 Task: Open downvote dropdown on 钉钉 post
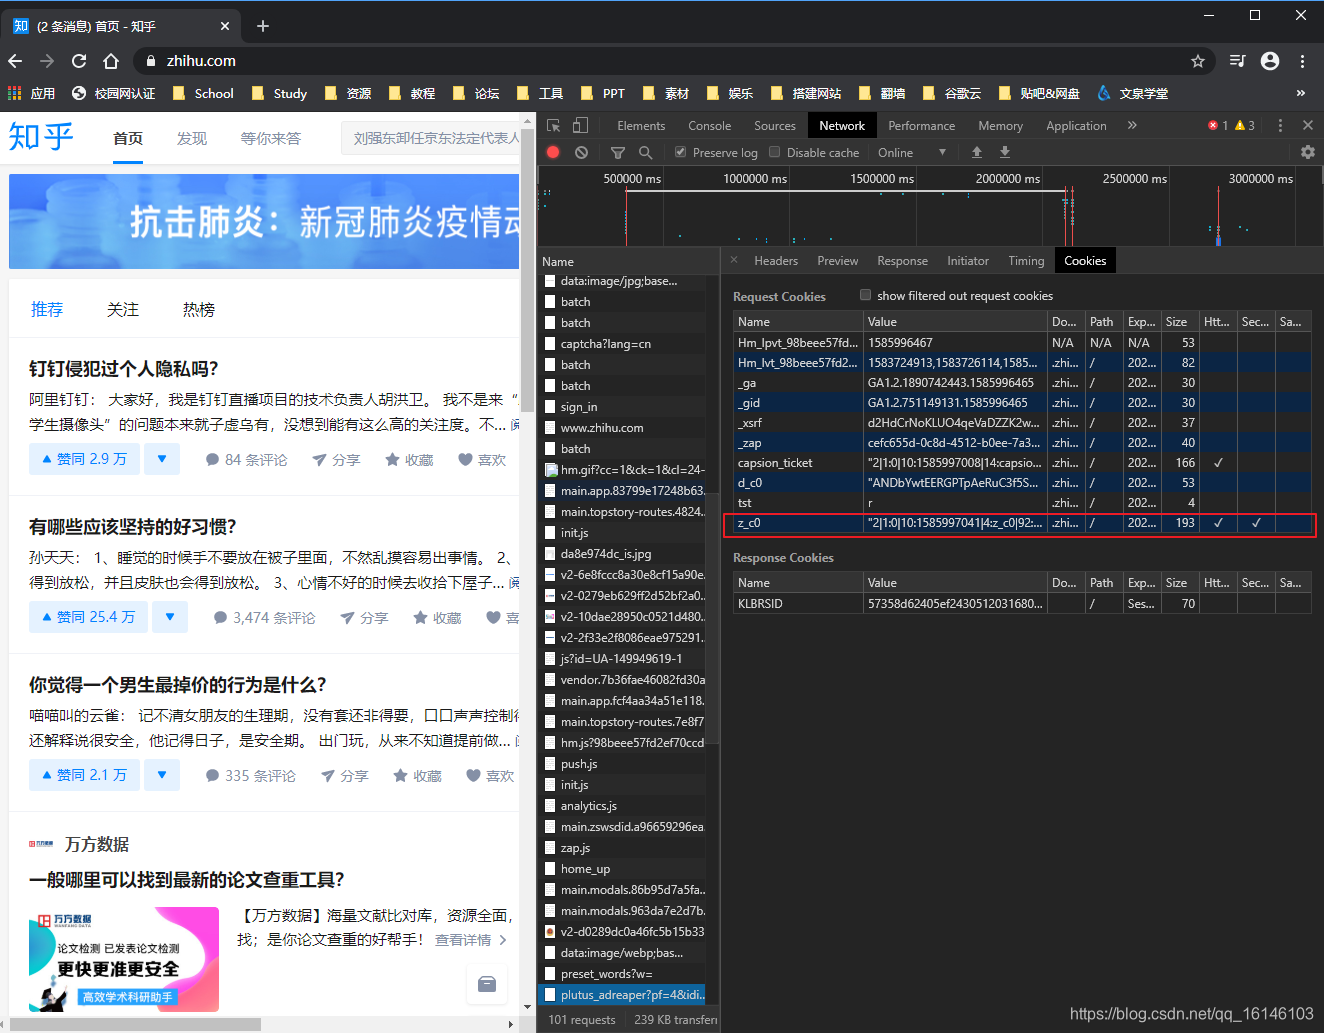pos(162,459)
